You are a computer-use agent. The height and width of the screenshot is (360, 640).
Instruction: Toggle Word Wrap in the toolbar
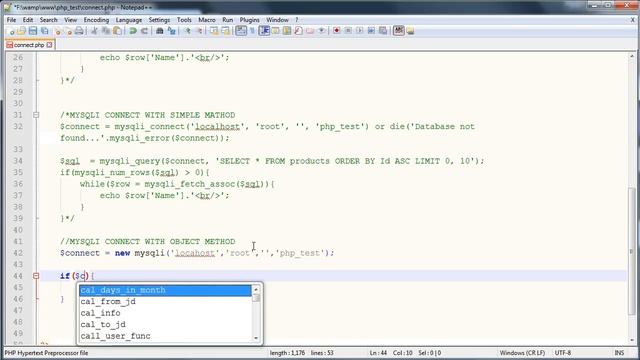240,31
